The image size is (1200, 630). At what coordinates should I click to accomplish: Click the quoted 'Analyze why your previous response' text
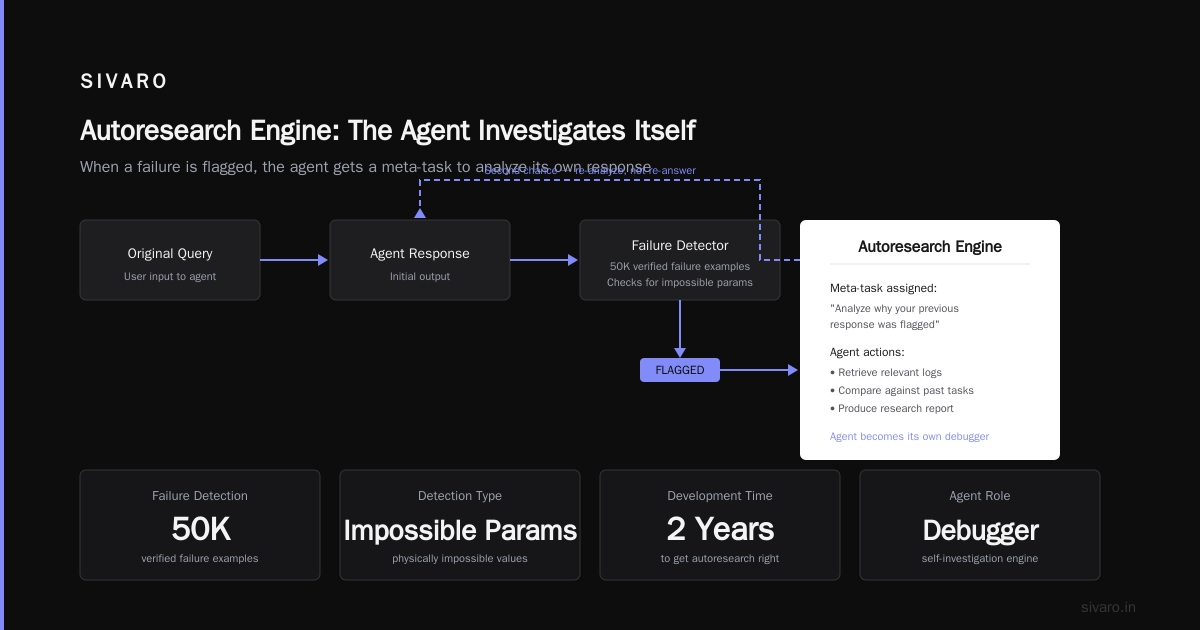[x=894, y=316]
